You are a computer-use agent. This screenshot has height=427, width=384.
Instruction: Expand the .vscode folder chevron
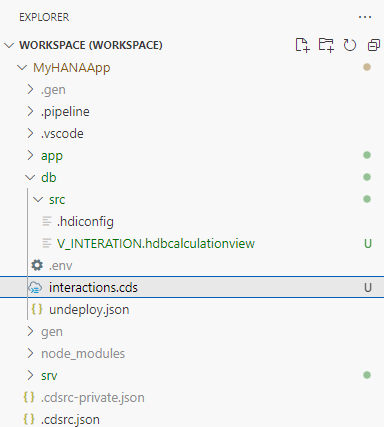coord(30,133)
